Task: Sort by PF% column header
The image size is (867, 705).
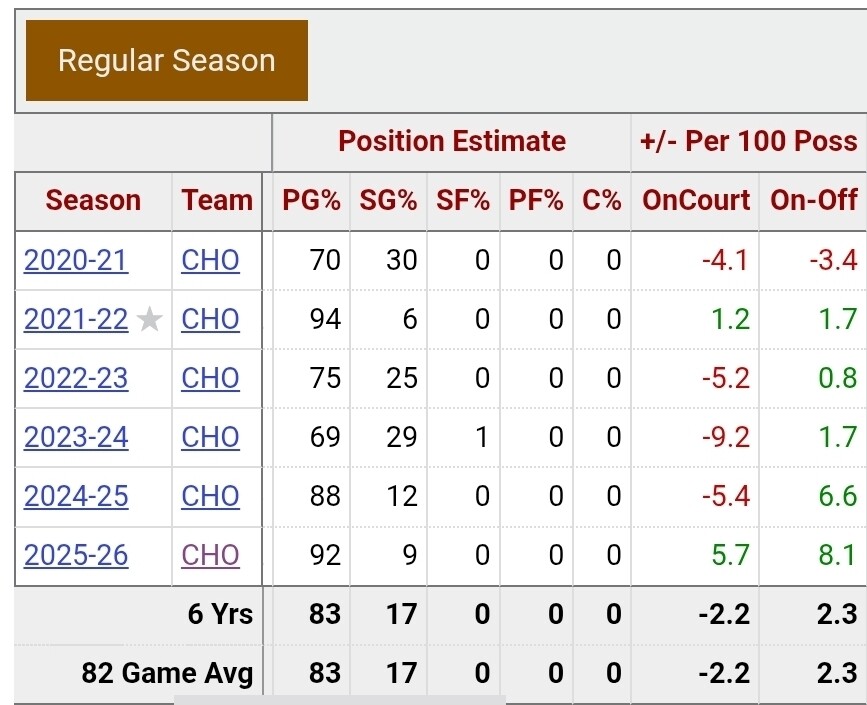Action: click(536, 201)
